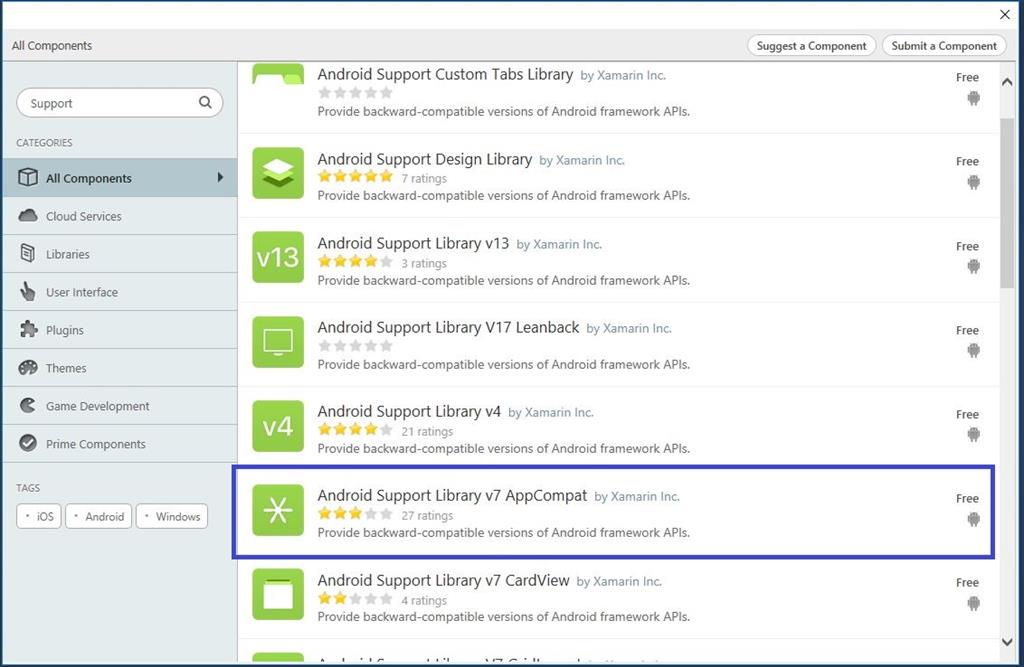Click the '4 ratings' text
The width and height of the screenshot is (1024, 667).
point(424,600)
